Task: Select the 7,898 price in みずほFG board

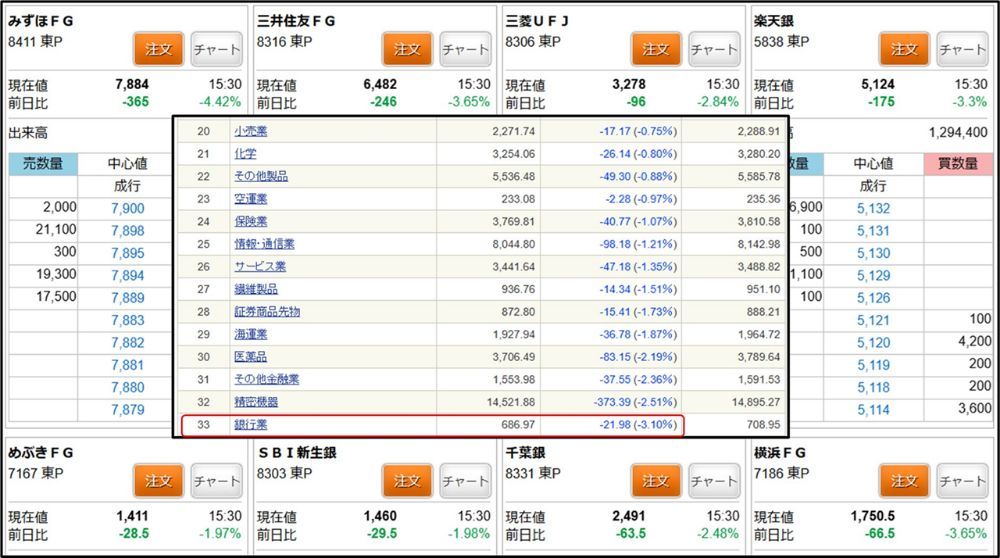Action: pos(128,231)
